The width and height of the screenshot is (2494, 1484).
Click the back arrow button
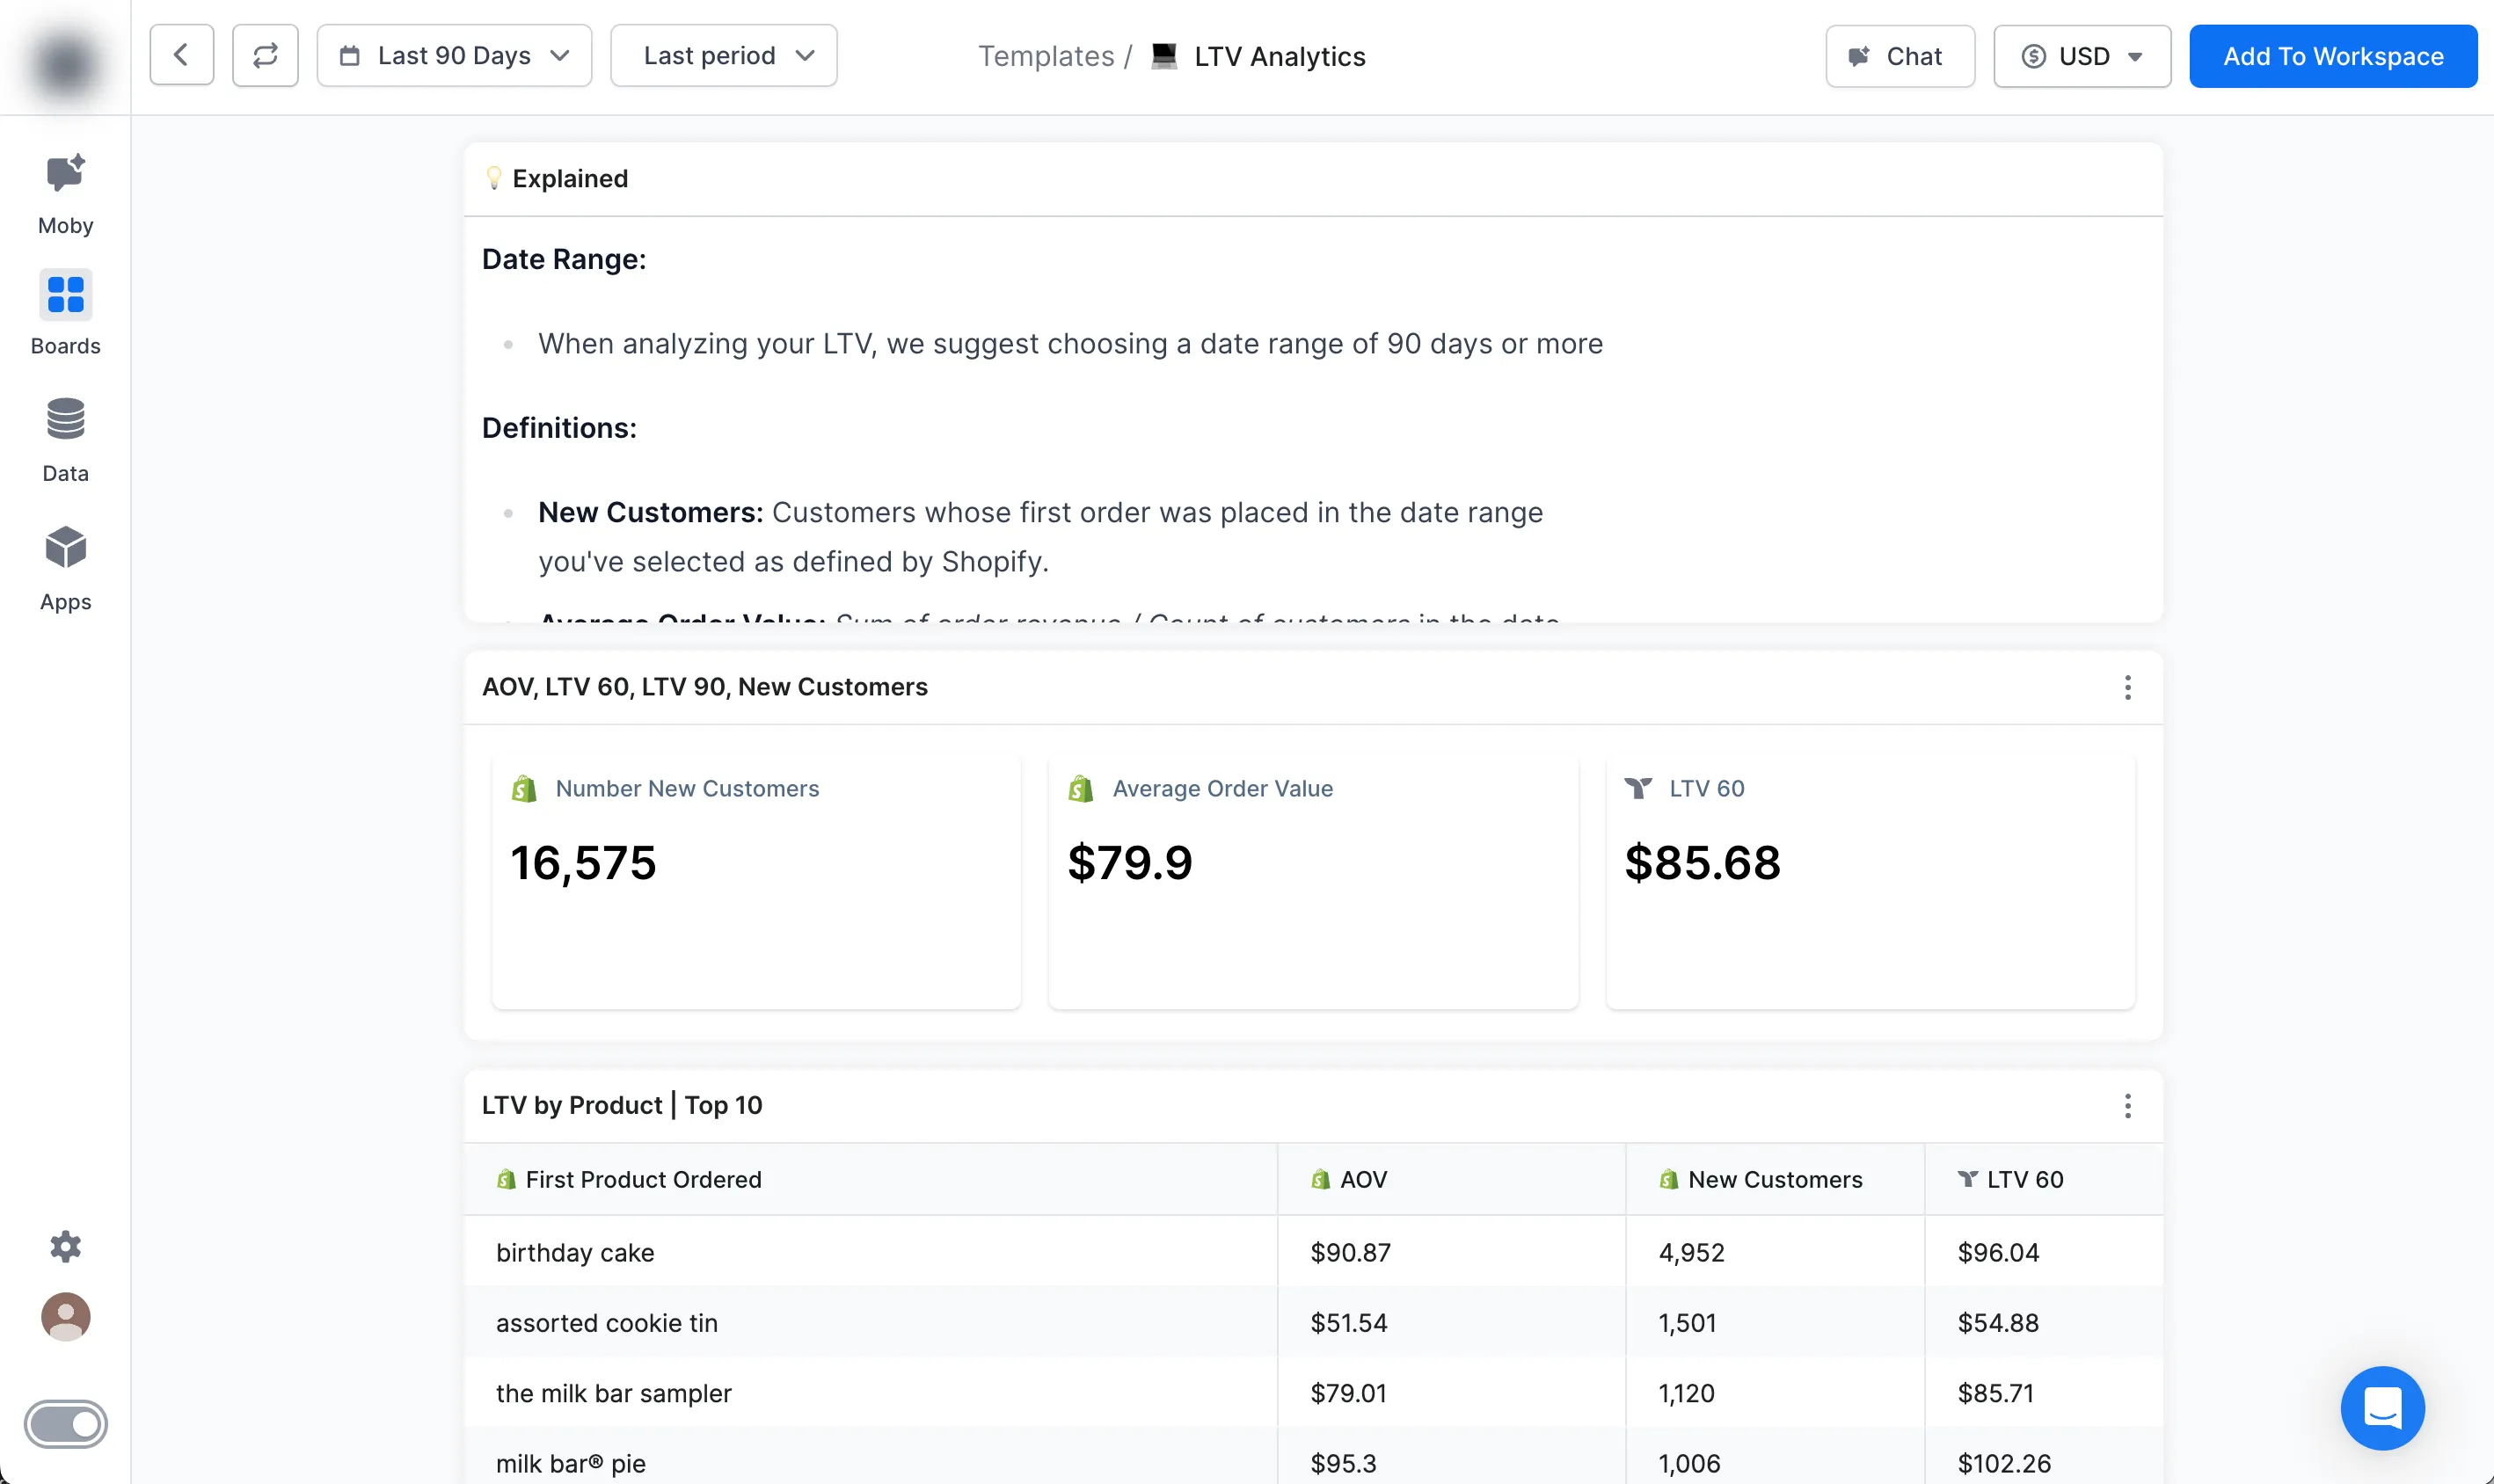coord(181,56)
